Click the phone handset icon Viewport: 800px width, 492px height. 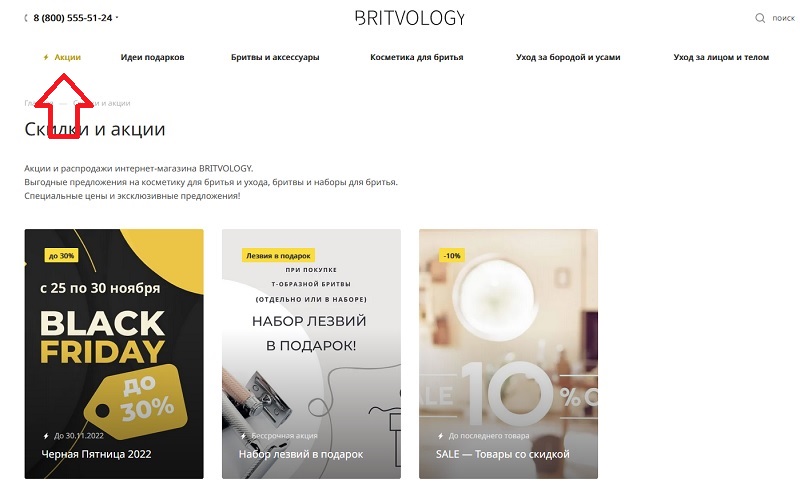26,18
